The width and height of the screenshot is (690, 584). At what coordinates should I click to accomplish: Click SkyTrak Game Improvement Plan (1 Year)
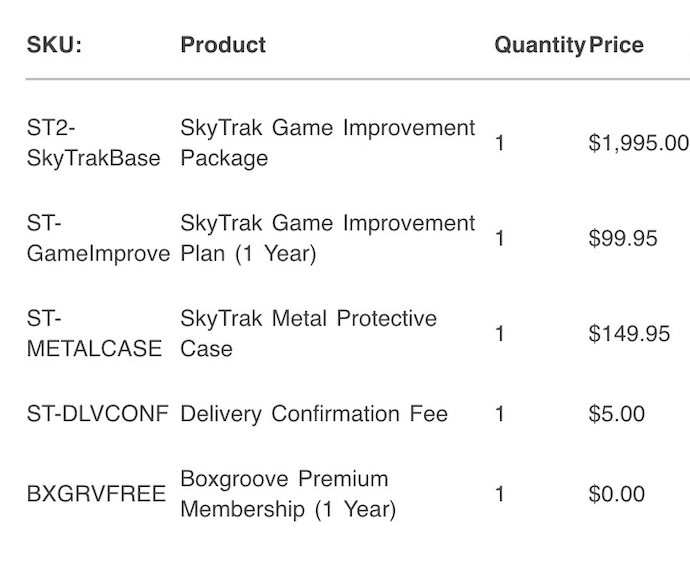[x=328, y=238]
